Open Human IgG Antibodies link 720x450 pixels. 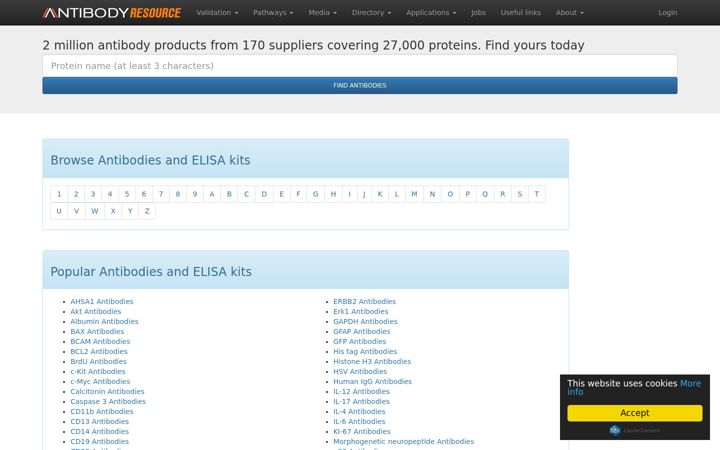(372, 382)
